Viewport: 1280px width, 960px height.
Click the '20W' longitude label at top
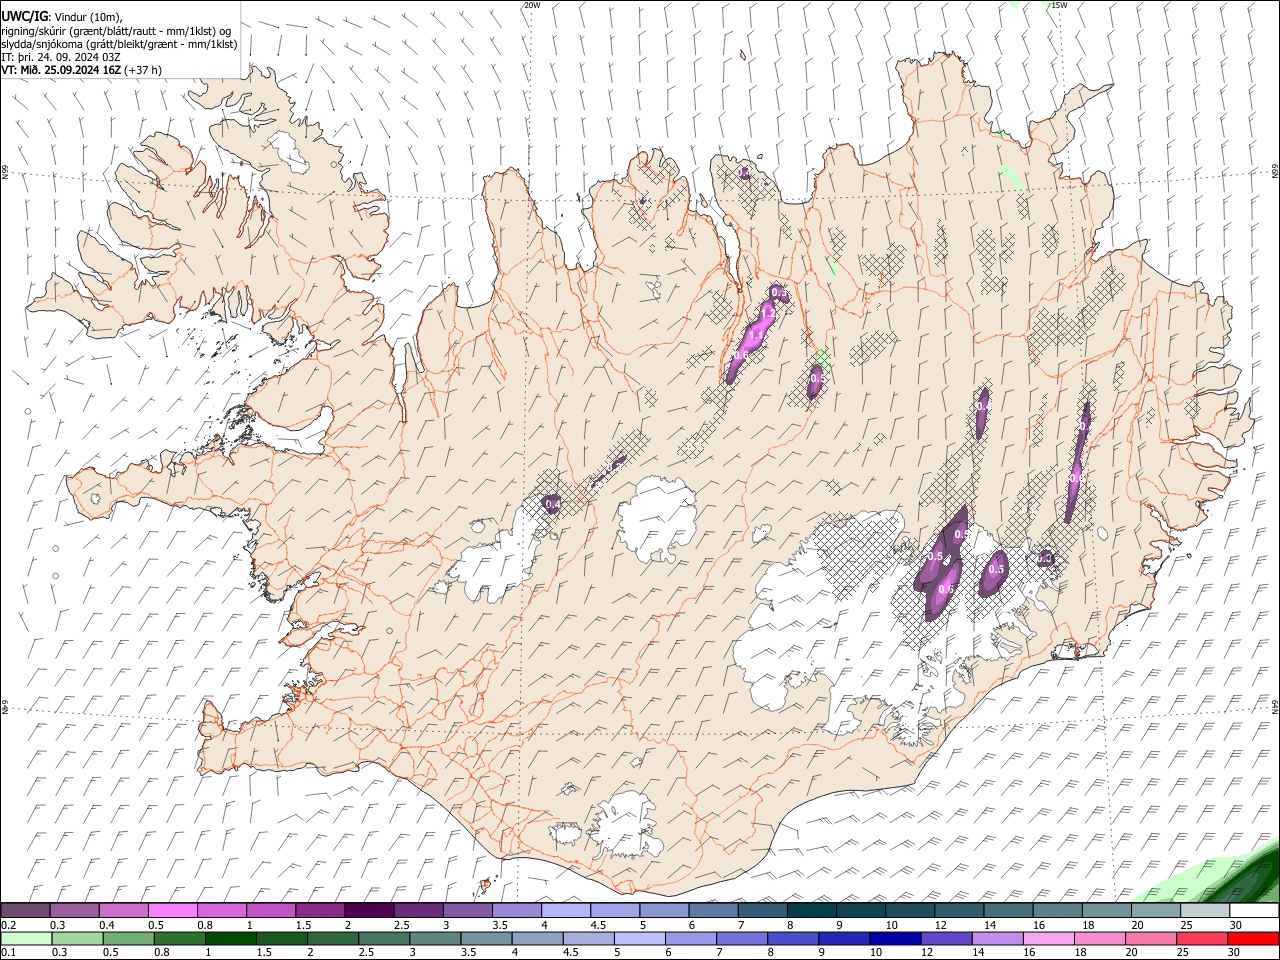[532, 5]
